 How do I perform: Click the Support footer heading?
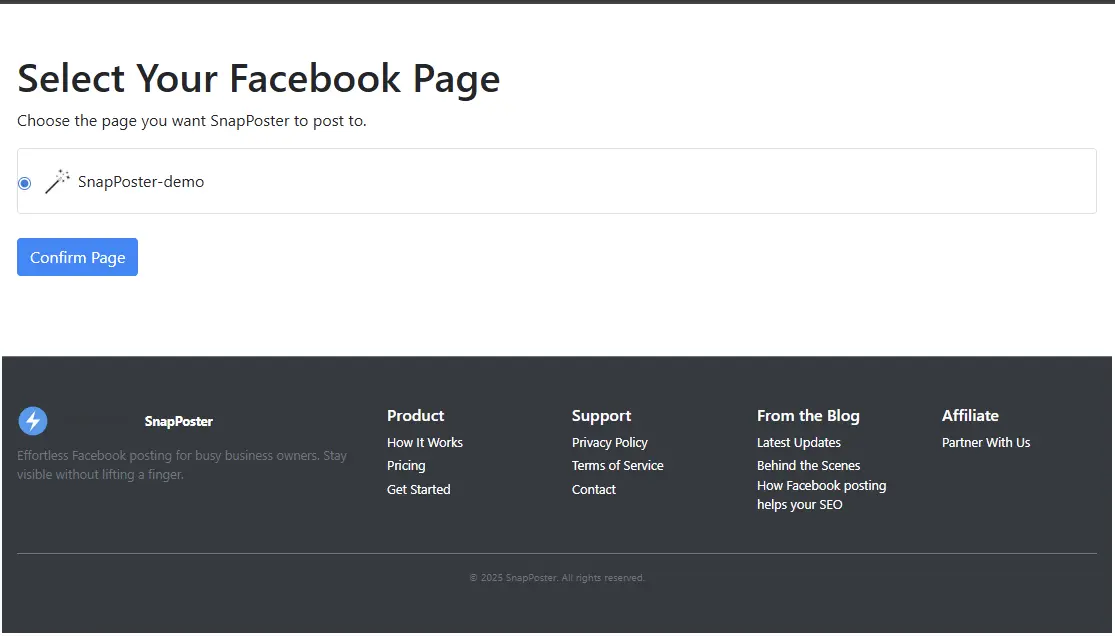point(602,415)
